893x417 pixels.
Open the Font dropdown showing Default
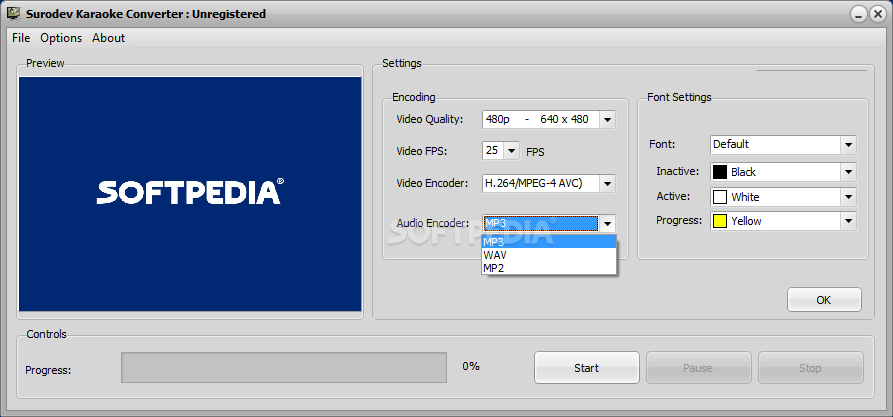[849, 145]
